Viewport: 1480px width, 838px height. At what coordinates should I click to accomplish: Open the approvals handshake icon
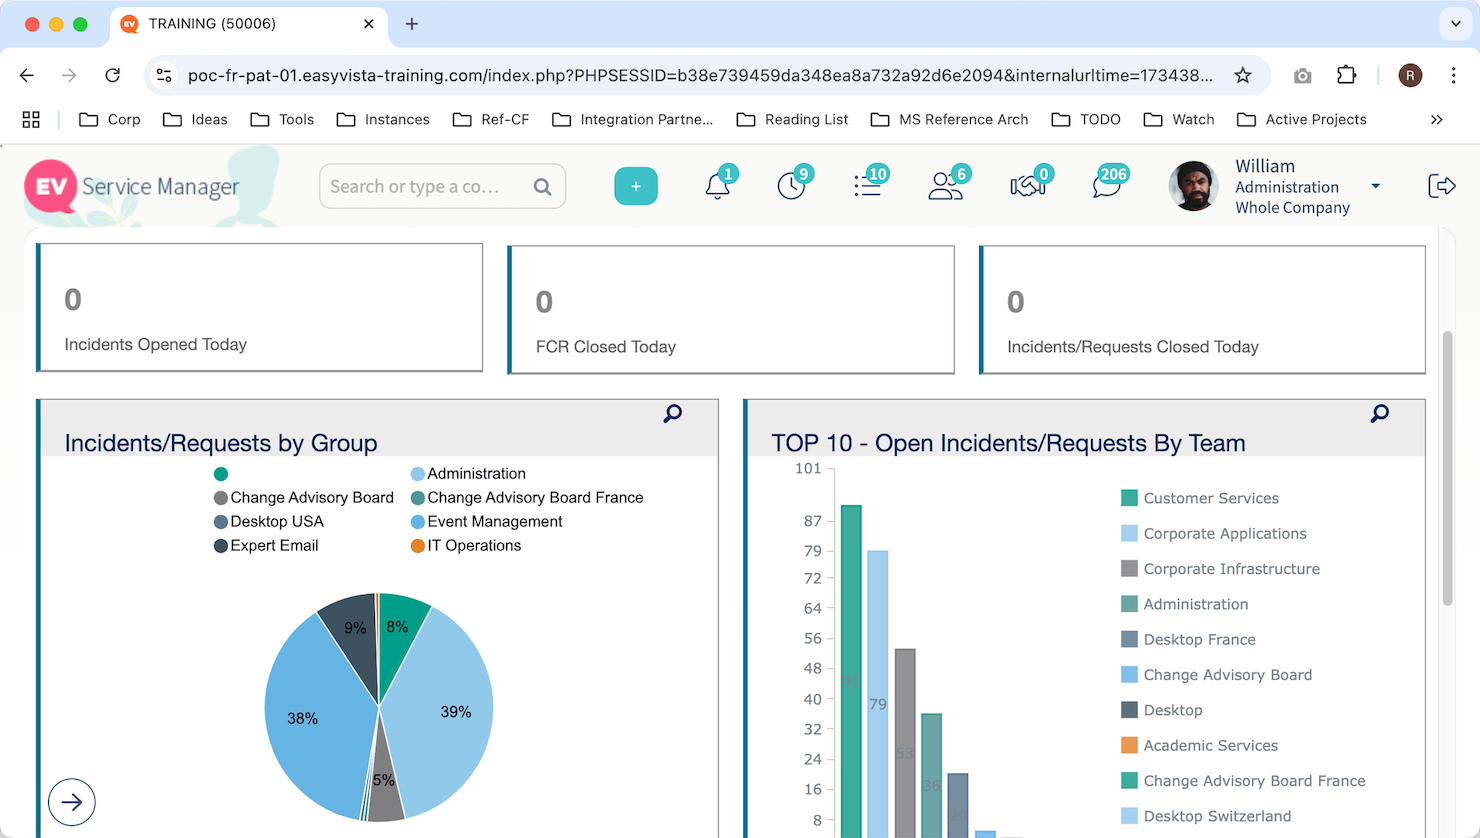point(1028,186)
